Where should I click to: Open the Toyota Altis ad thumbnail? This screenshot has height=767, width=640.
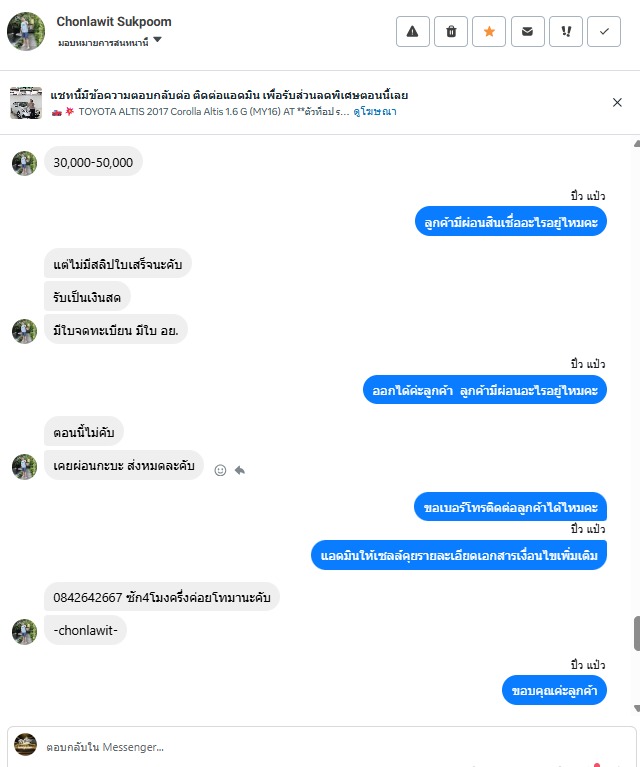[x=25, y=103]
